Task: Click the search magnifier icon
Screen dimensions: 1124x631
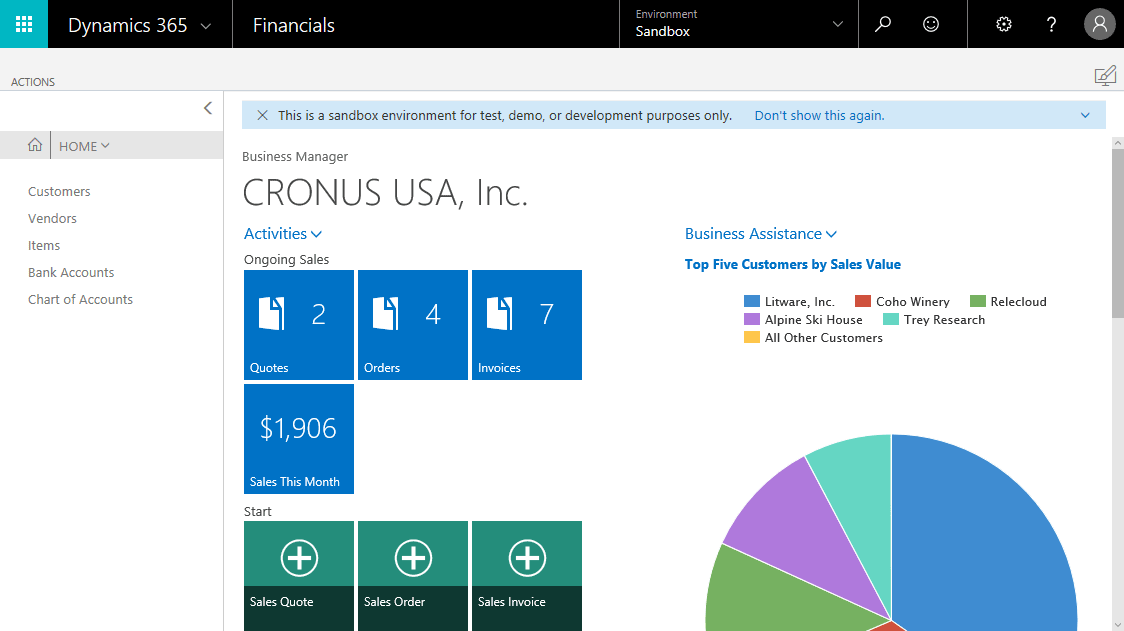Action: coord(883,25)
